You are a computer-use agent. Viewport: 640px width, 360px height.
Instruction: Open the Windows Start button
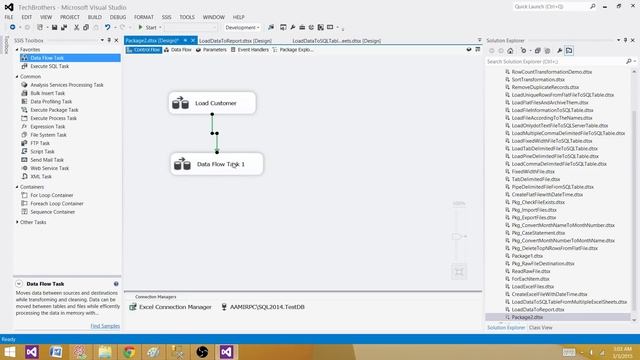click(10, 352)
